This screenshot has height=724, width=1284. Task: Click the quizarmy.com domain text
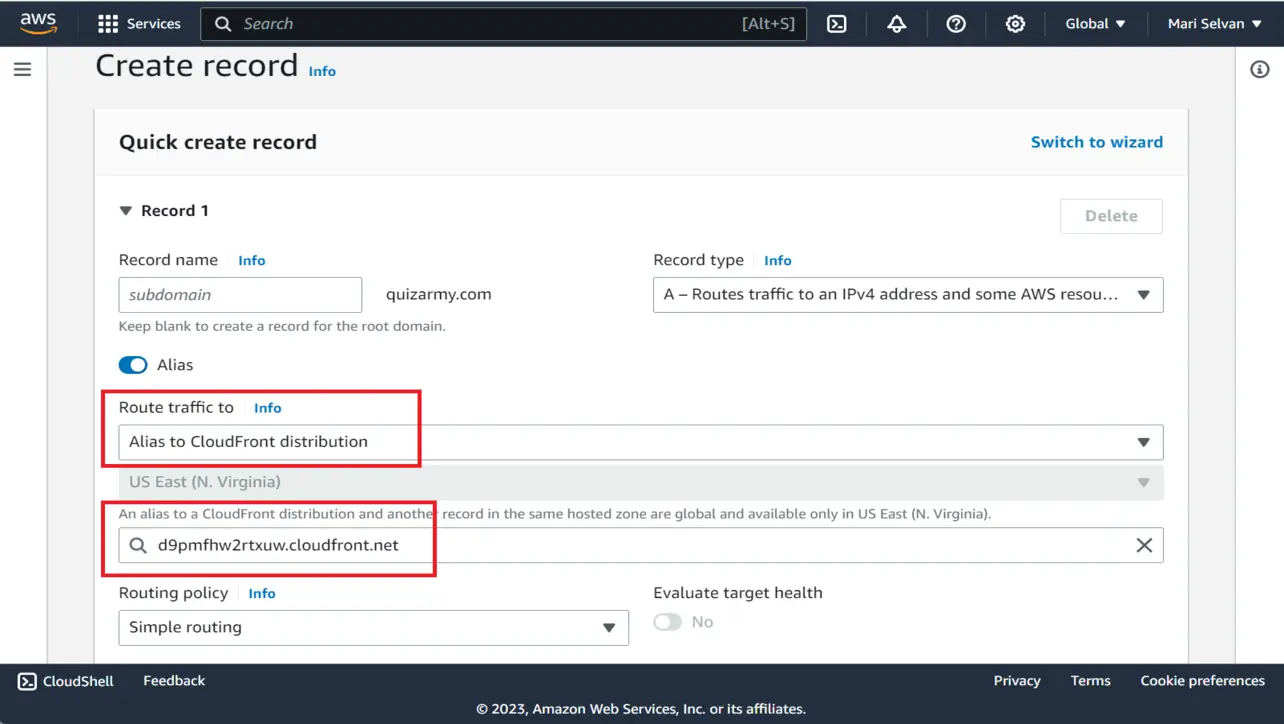coord(439,295)
